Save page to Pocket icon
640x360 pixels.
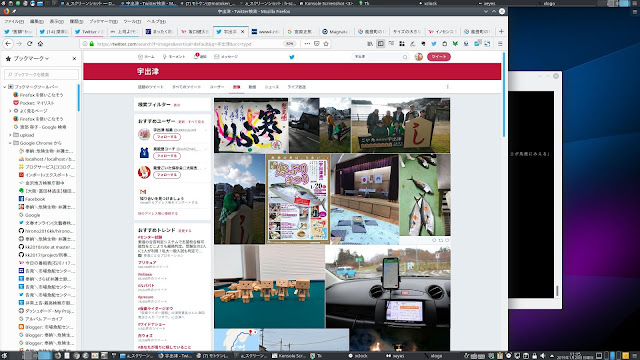[x=316, y=44]
